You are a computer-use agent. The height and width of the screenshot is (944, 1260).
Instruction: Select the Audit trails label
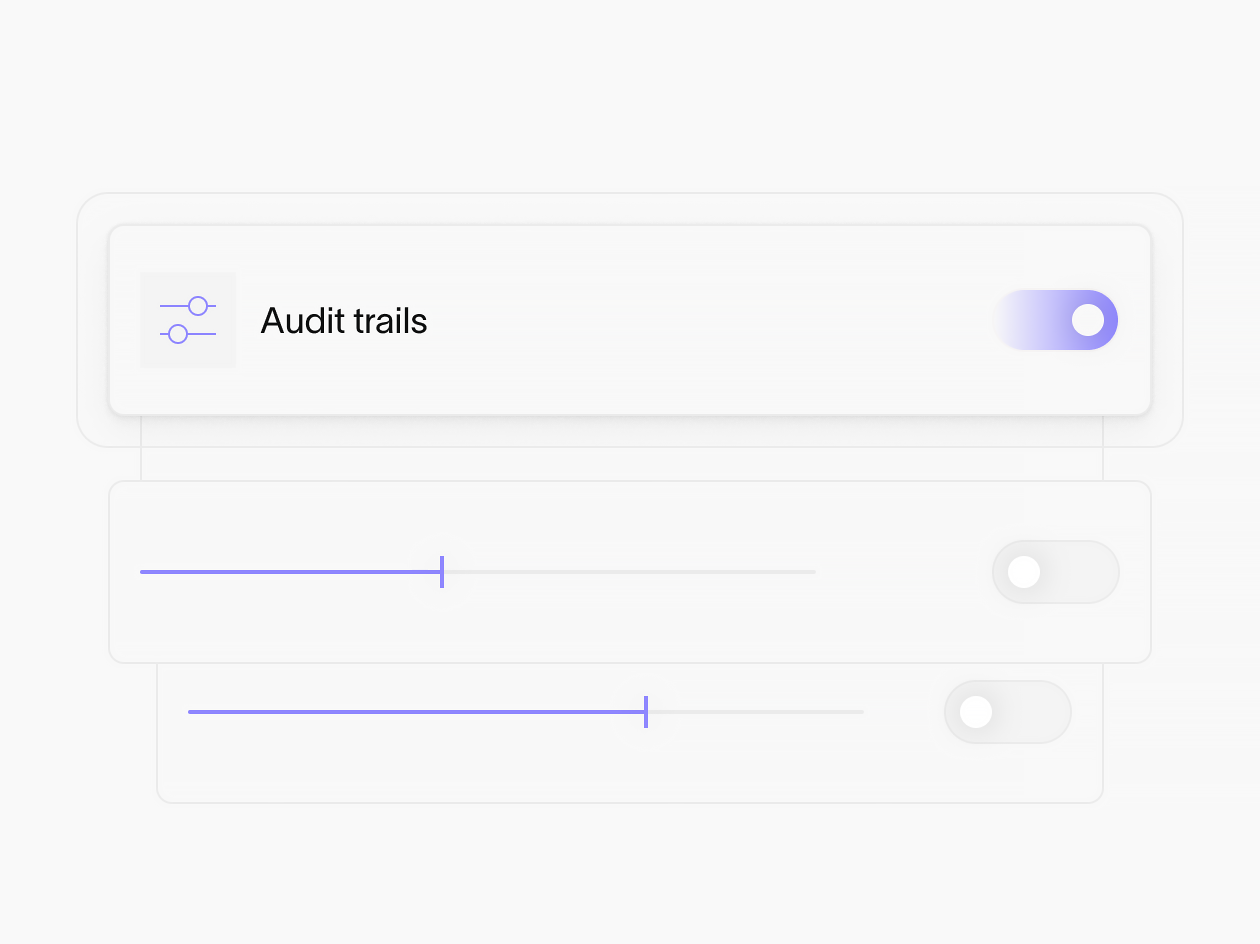(x=344, y=321)
